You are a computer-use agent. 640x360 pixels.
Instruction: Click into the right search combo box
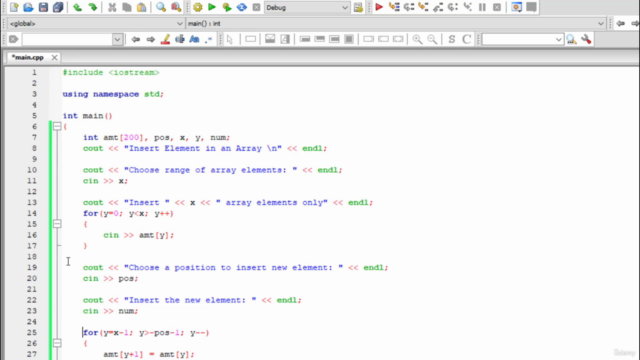518,40
